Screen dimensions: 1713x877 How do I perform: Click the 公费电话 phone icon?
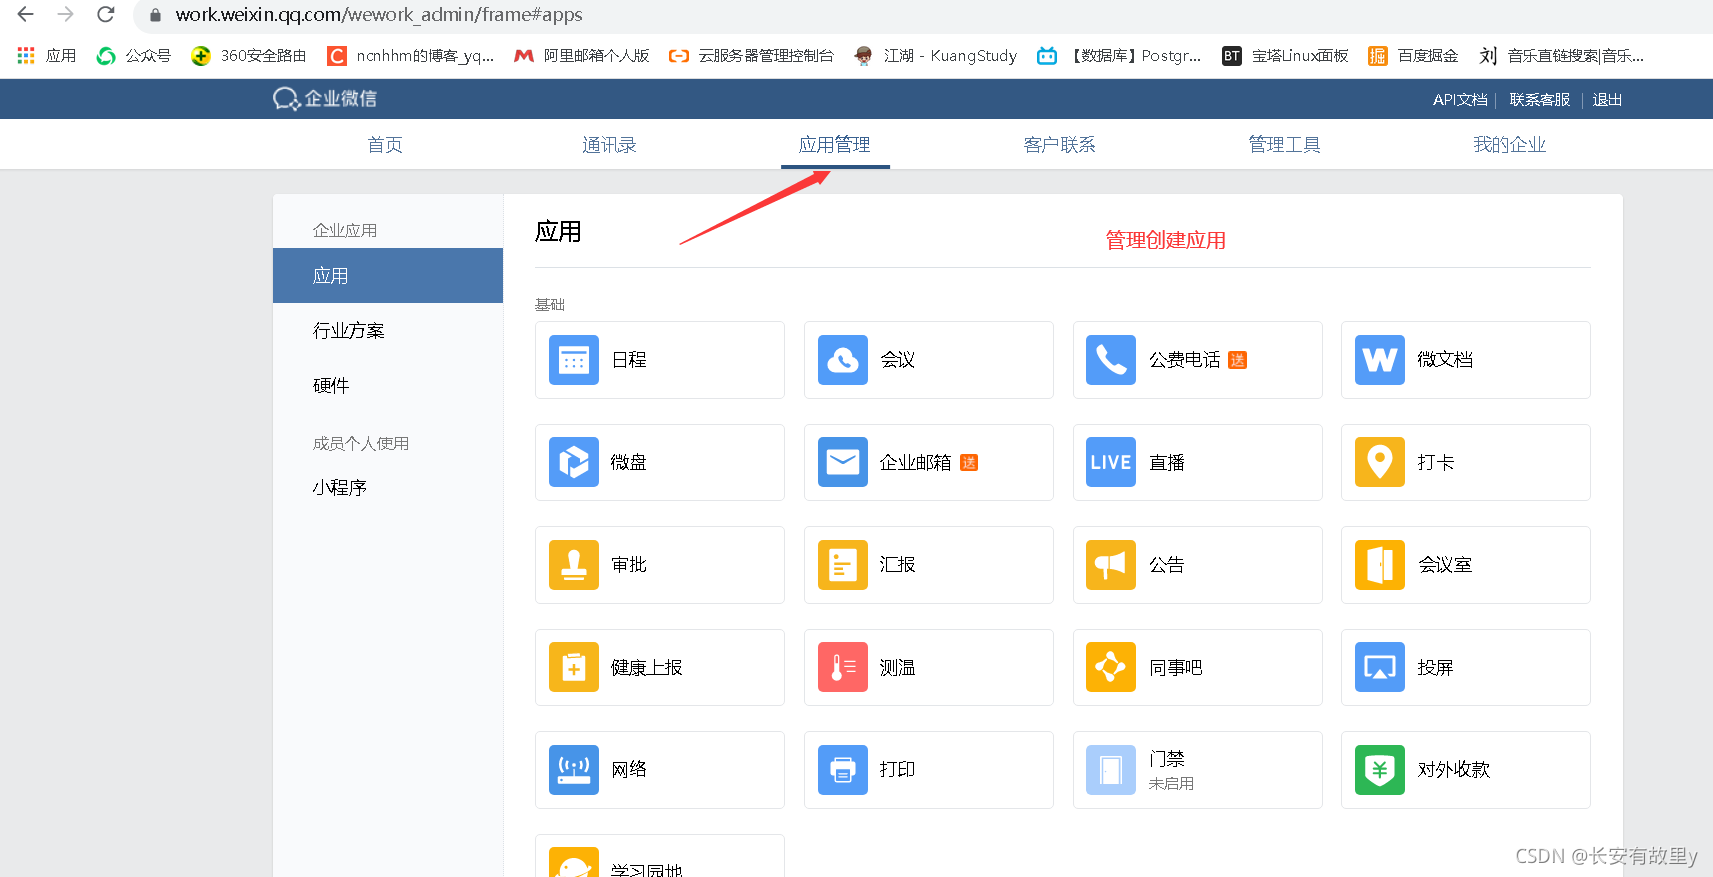[1111, 360]
